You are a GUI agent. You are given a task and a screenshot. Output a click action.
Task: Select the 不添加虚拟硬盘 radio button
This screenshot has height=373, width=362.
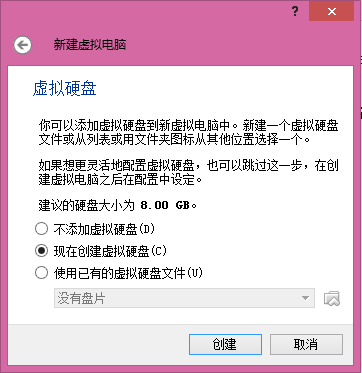point(42,229)
